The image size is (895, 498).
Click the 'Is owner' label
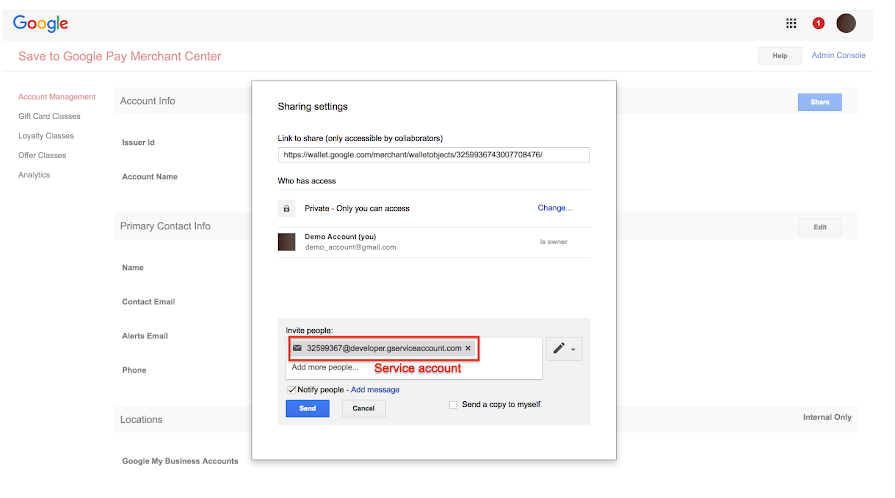click(554, 242)
